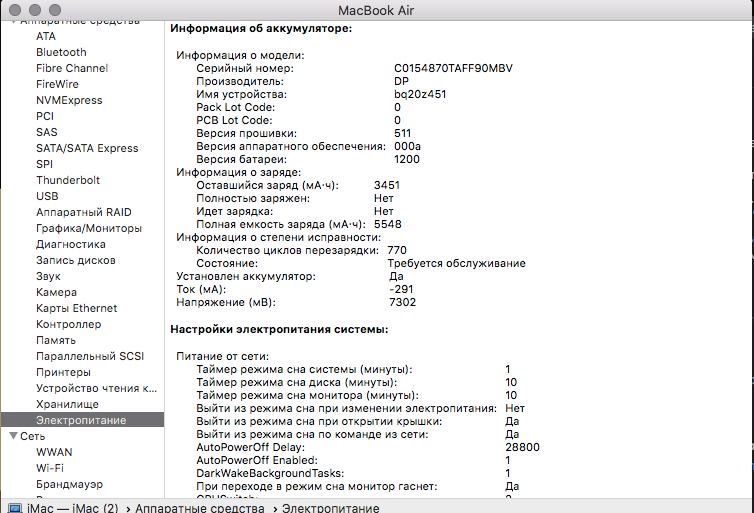Viewport: 754px width, 513px height.
Task: Open the Bluetooth hardware section
Action: [61, 52]
